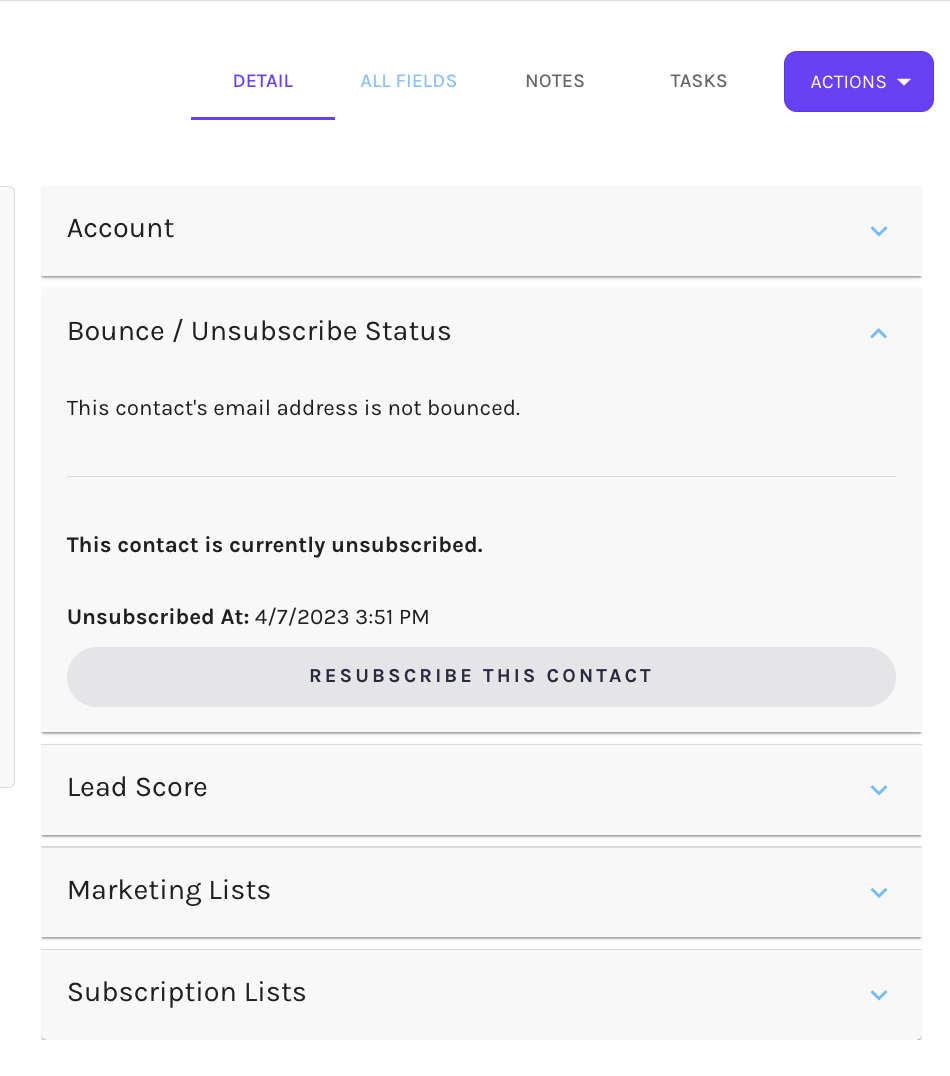Click the Detail tab label
Image resolution: width=950 pixels, height=1076 pixels.
(x=263, y=81)
